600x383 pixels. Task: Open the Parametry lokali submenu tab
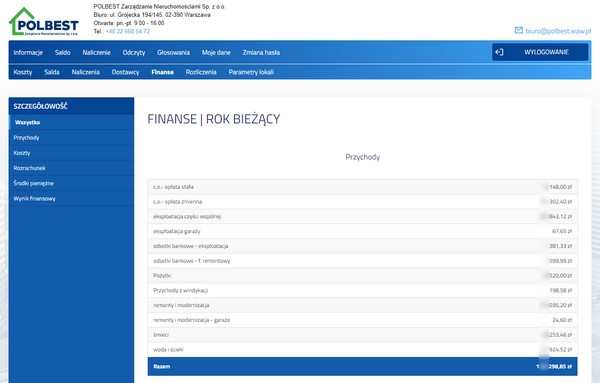point(251,72)
